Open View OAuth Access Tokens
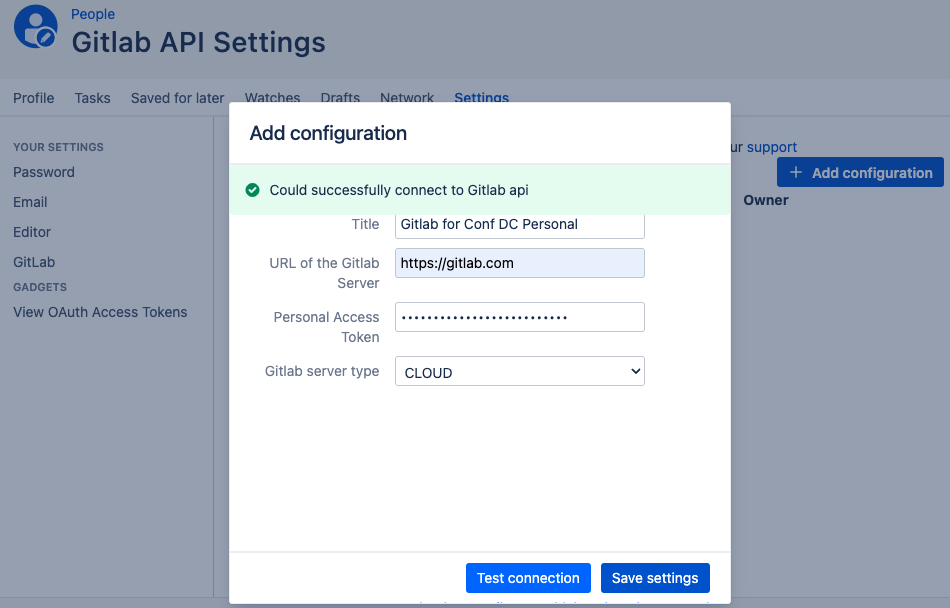Viewport: 950px width, 608px height. click(x=100, y=312)
